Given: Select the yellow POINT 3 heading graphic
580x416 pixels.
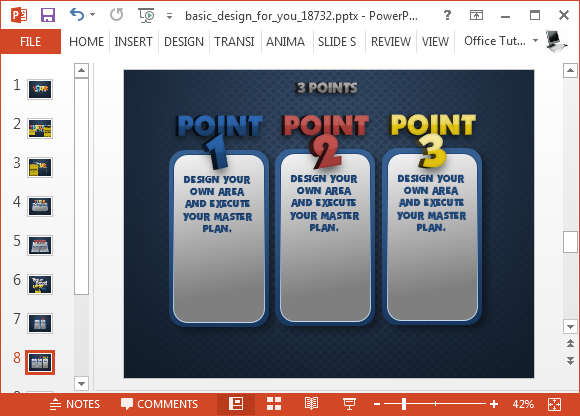Looking at the screenshot, I should point(433,140).
